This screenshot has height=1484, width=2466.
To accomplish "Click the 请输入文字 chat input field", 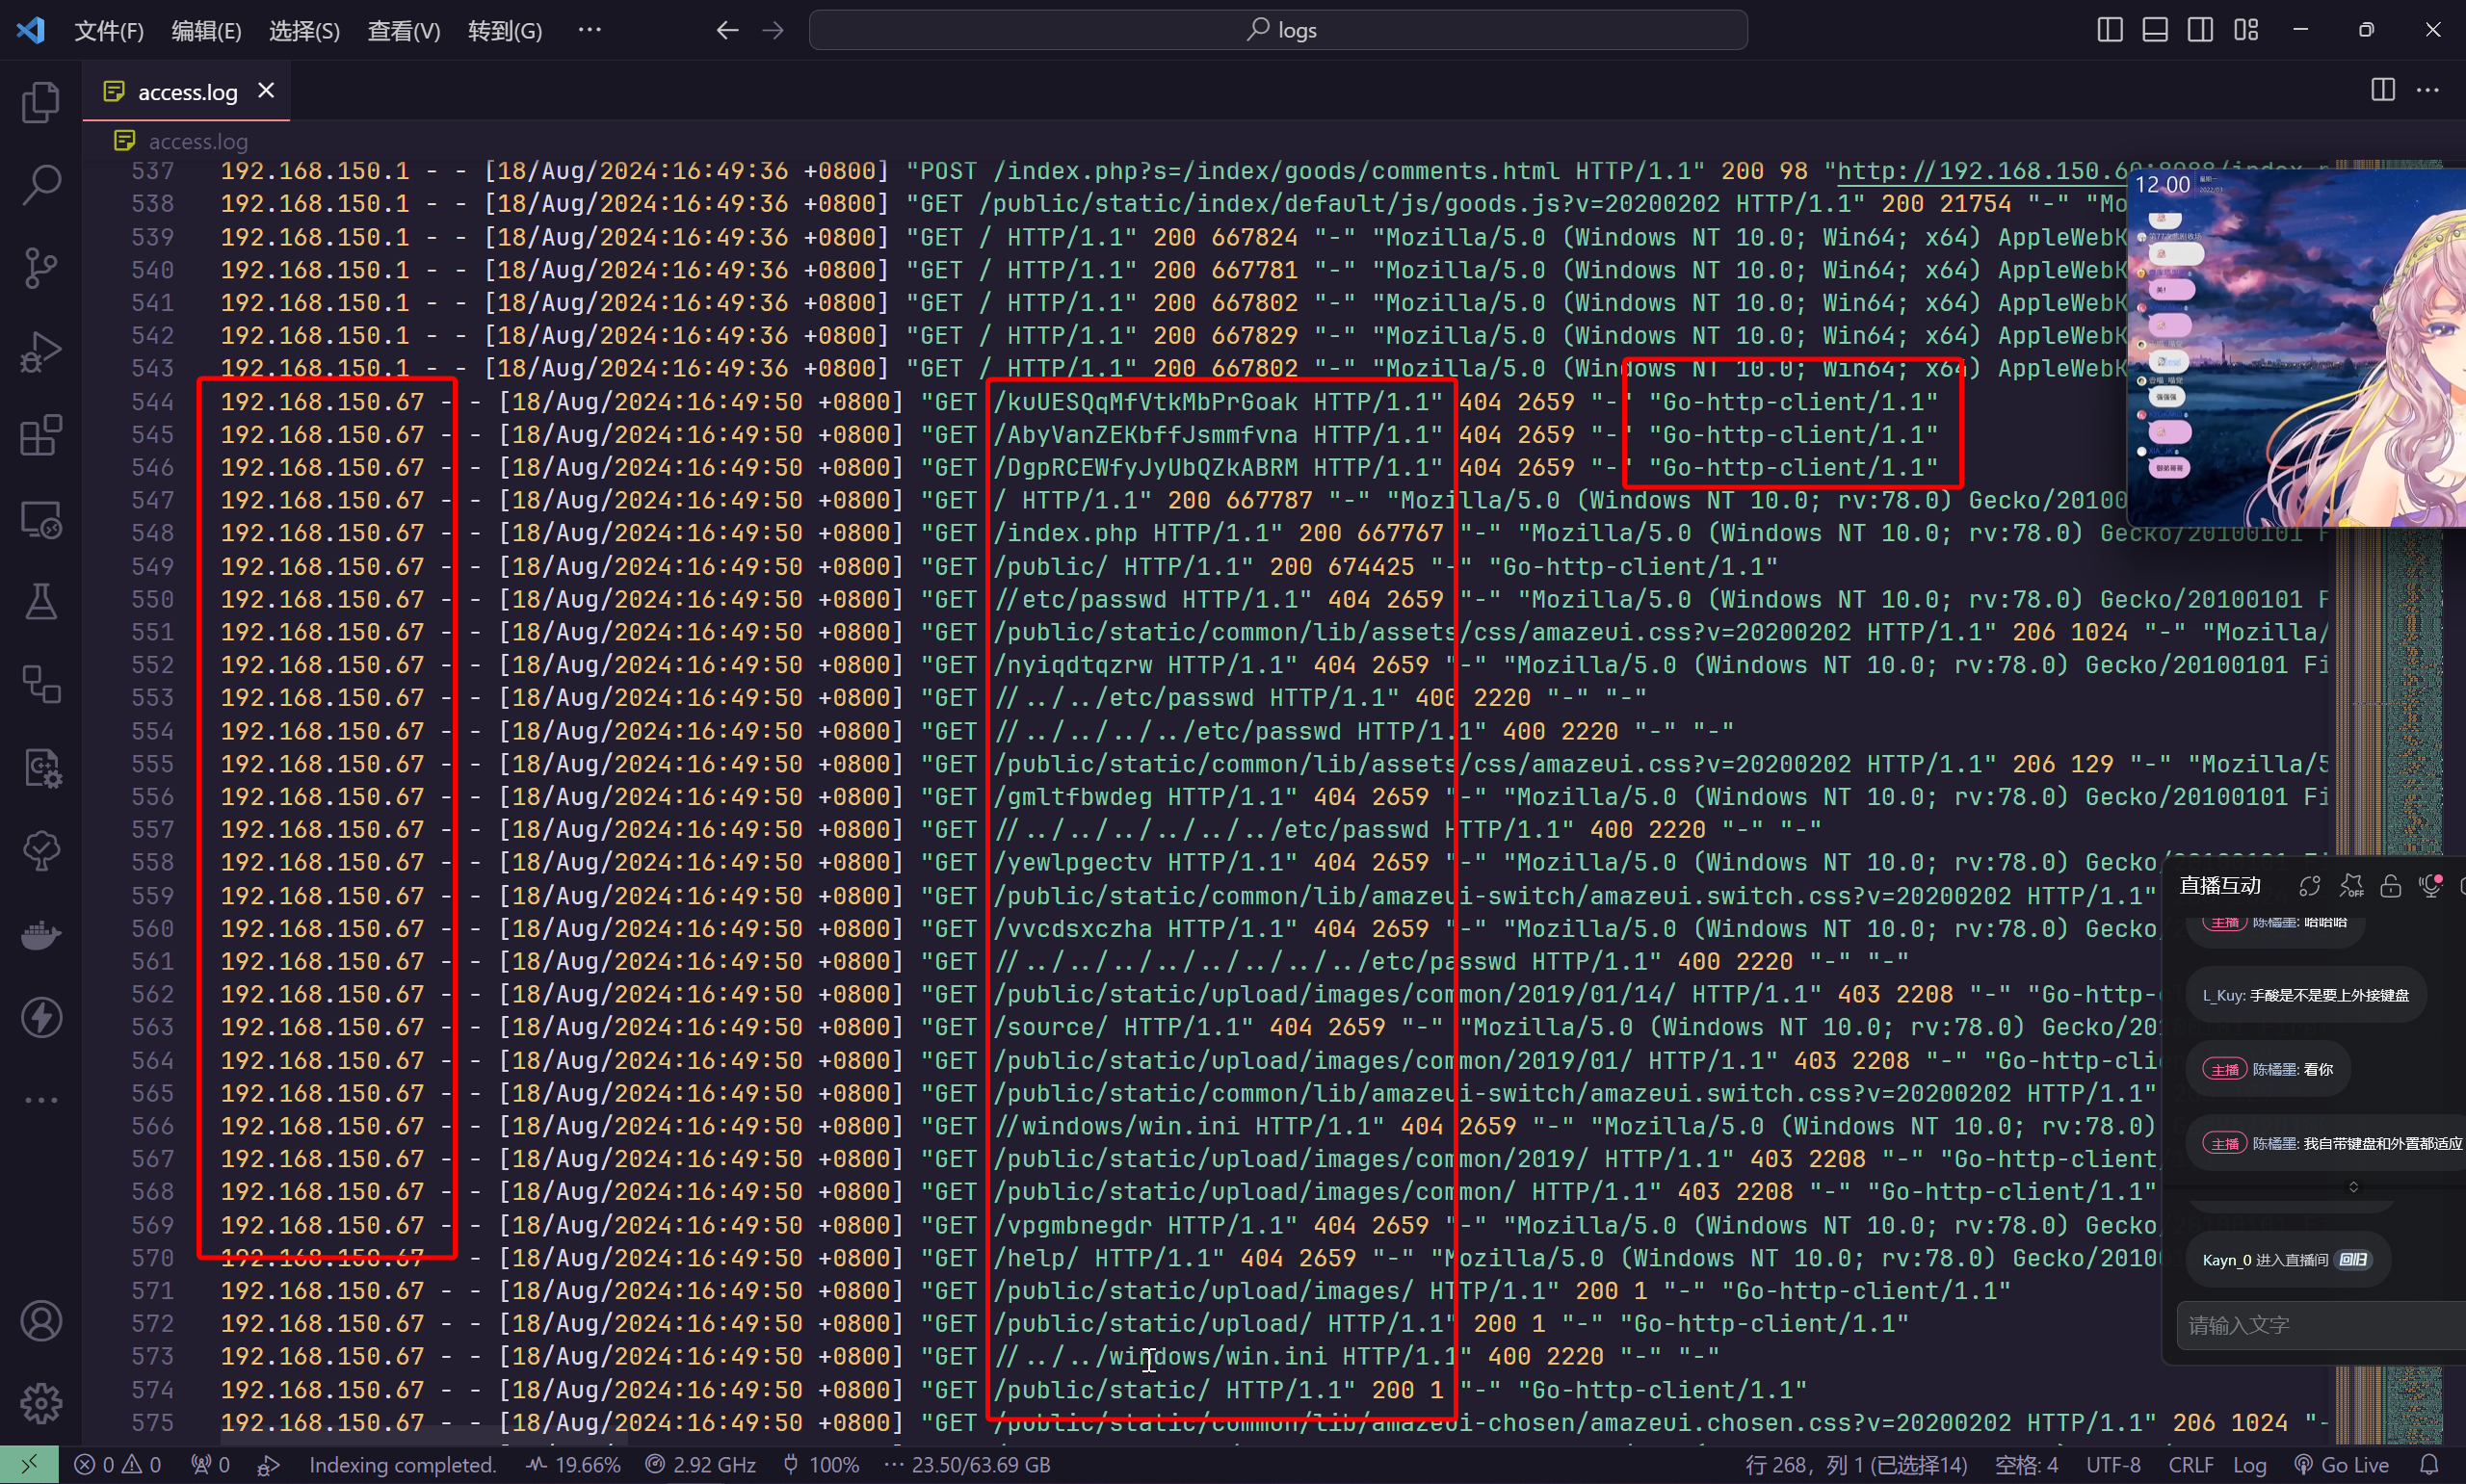I will [2320, 1325].
